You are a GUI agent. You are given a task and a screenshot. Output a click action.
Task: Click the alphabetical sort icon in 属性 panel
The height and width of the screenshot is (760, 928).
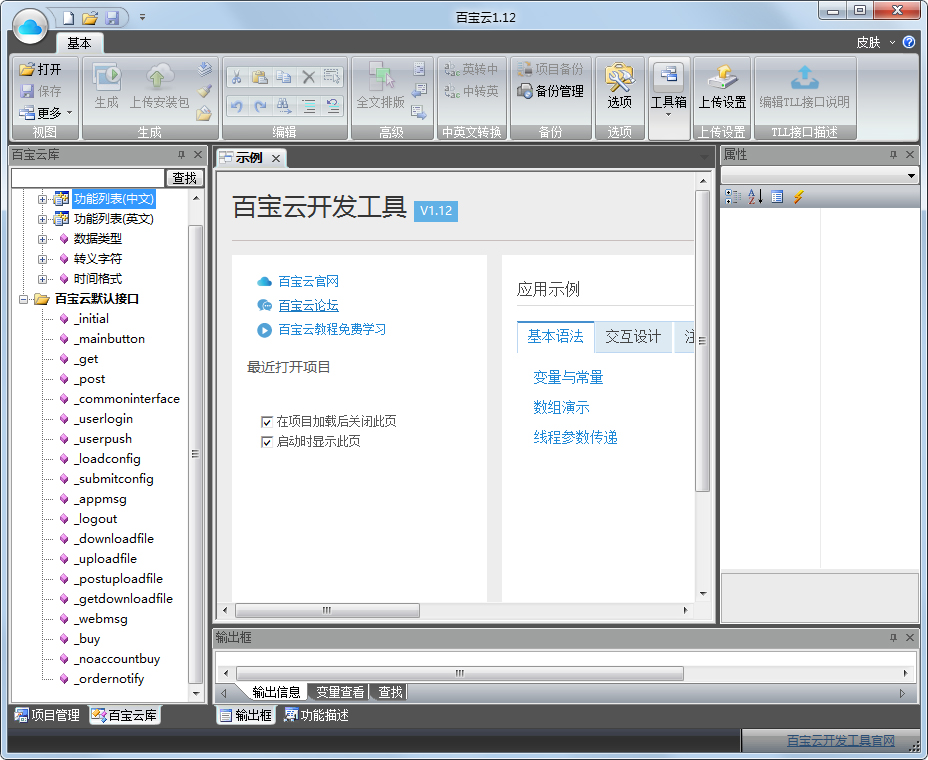(x=755, y=197)
